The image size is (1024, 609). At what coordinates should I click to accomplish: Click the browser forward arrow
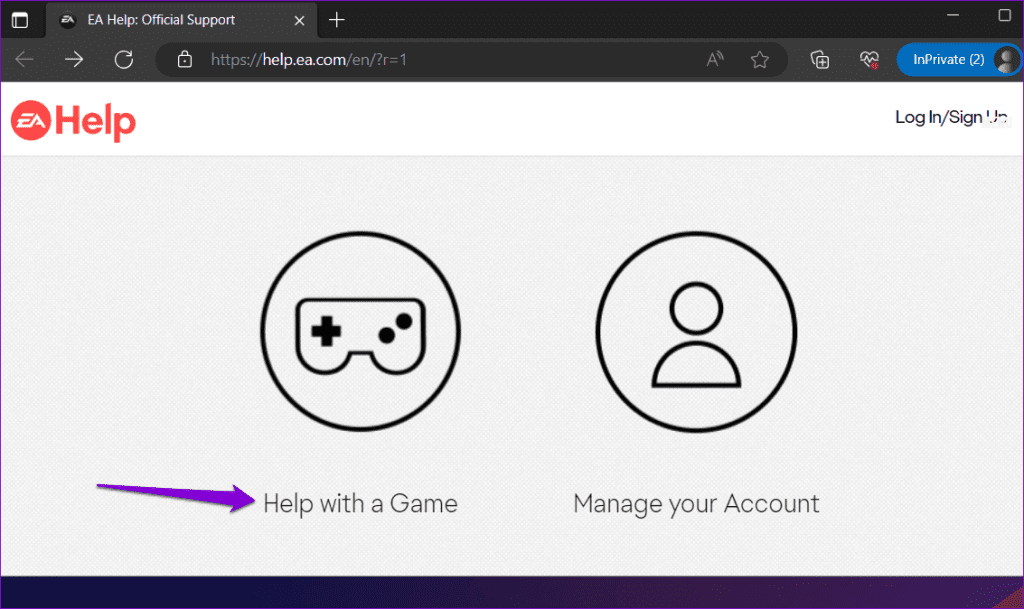pyautogui.click(x=74, y=60)
